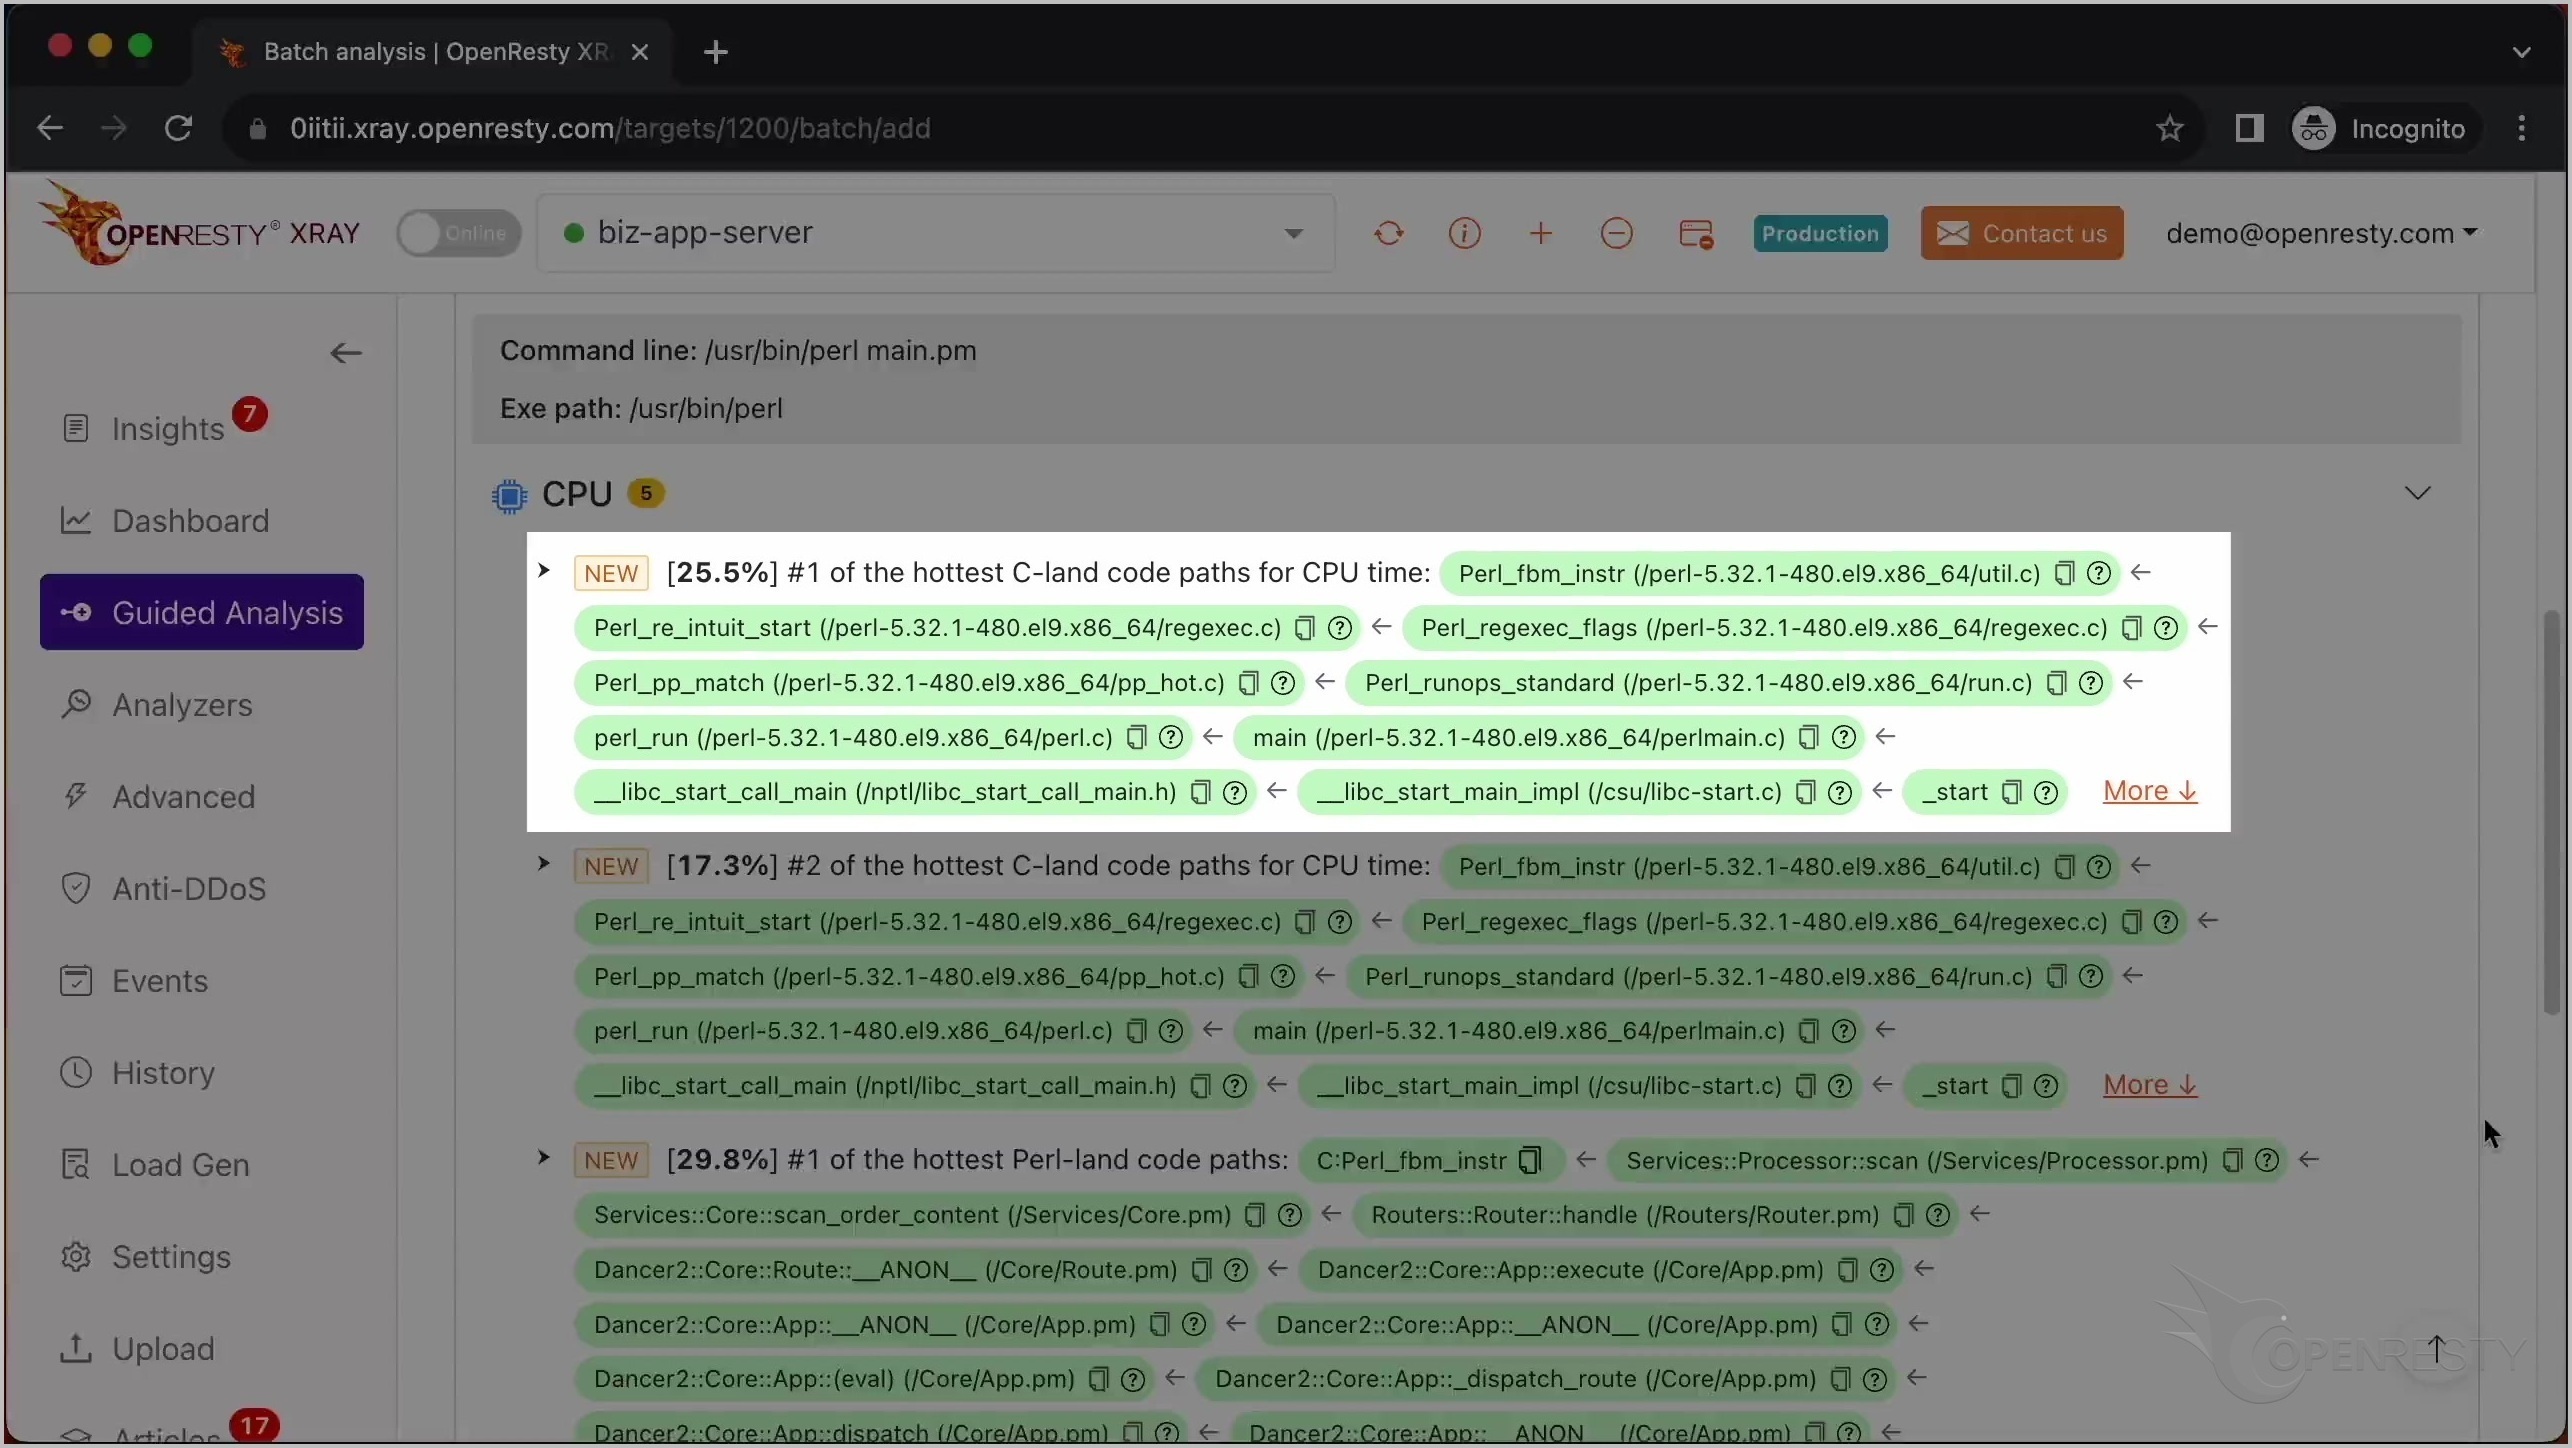The image size is (2572, 1448).
Task: Open Dashboard in sidebar
Action: pyautogui.click(x=166, y=520)
